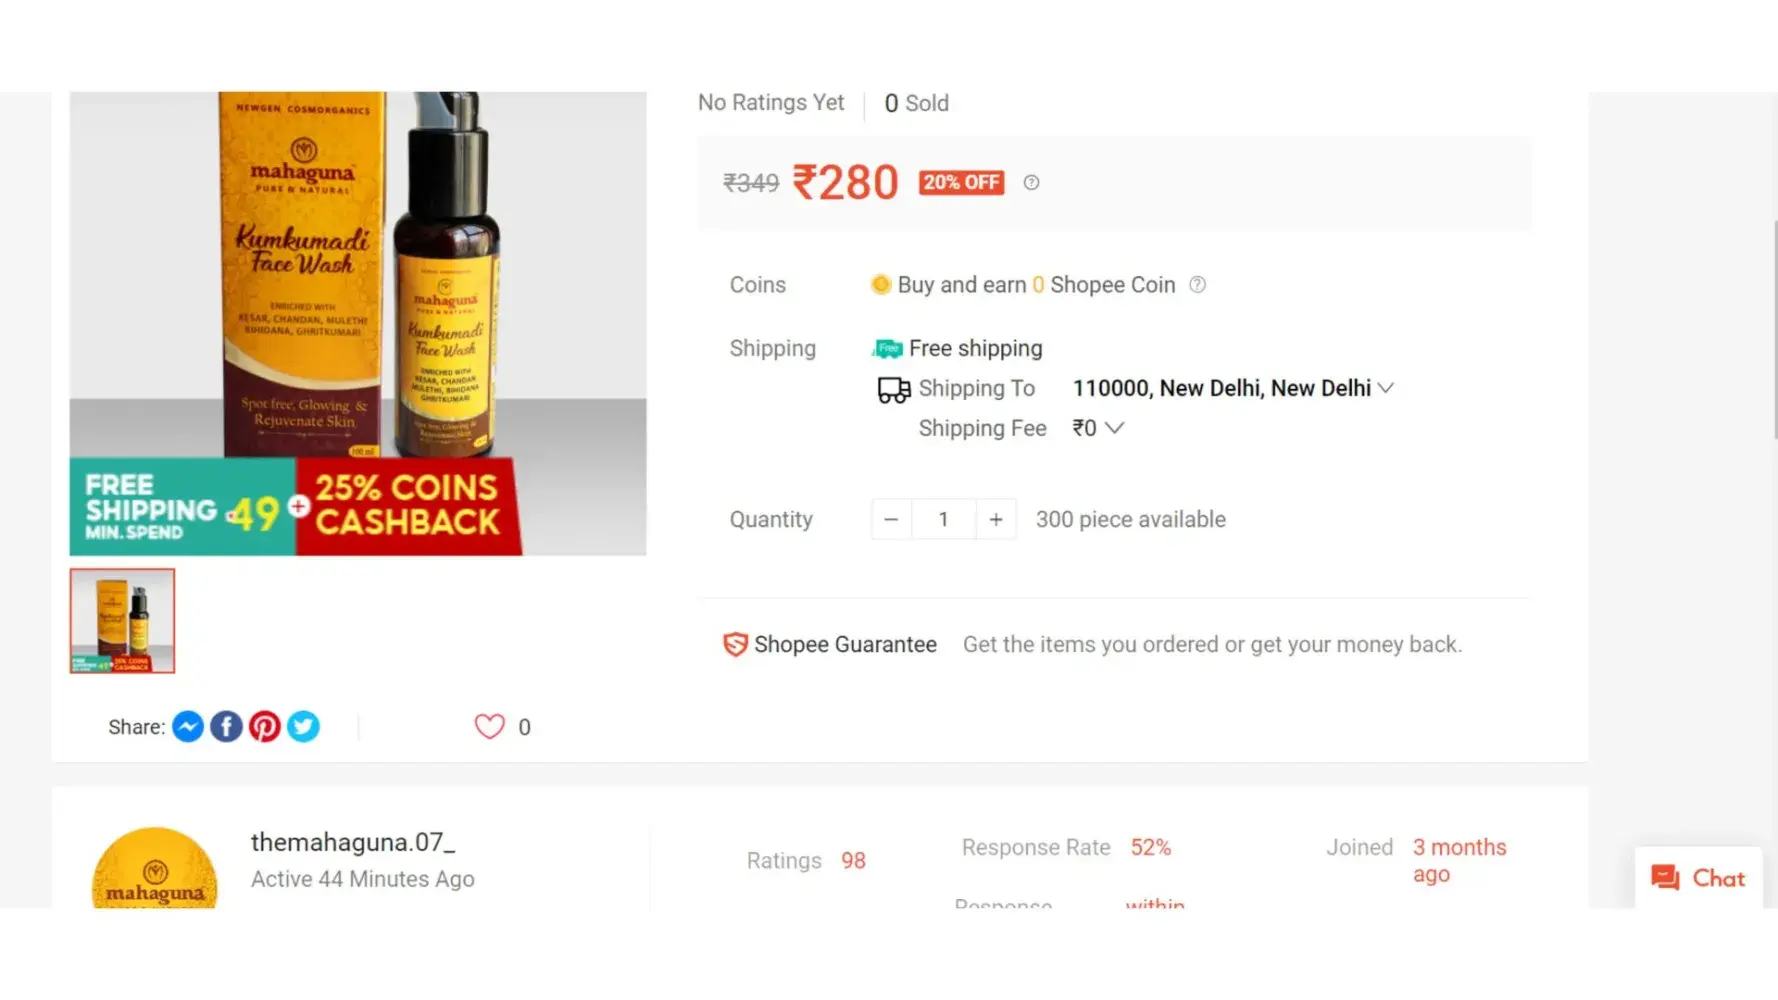The image size is (1778, 1000).
Task: Open seller themahaguna.07_ profile name
Action: [x=353, y=842]
